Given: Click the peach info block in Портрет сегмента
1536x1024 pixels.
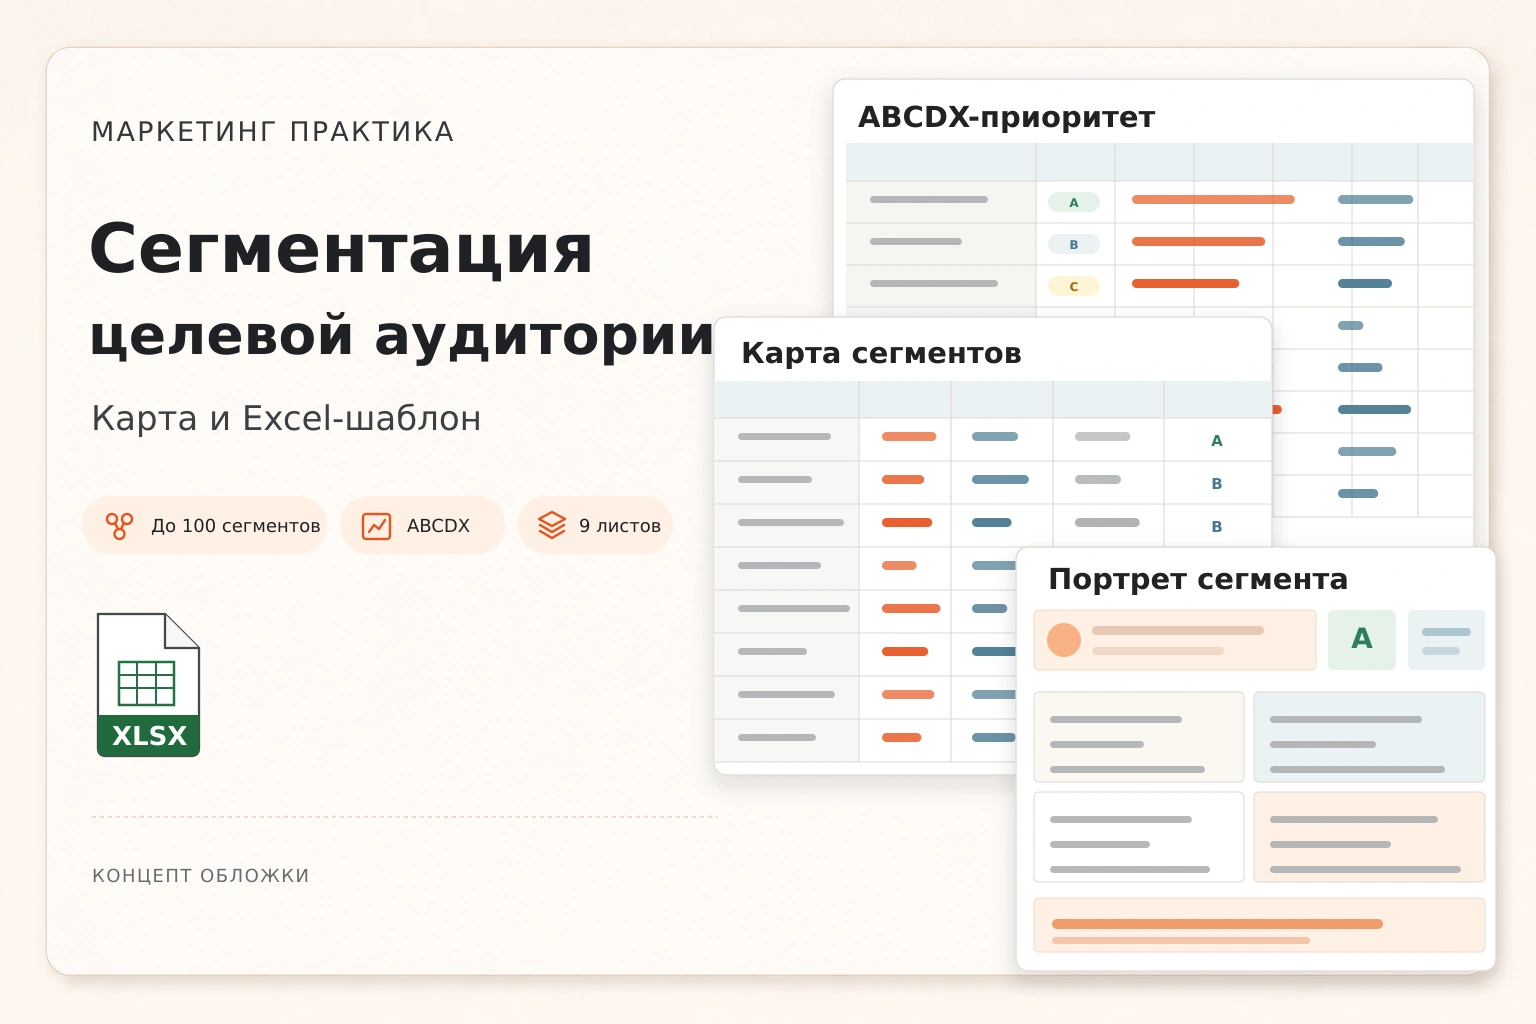Looking at the screenshot, I should (x=1369, y=837).
